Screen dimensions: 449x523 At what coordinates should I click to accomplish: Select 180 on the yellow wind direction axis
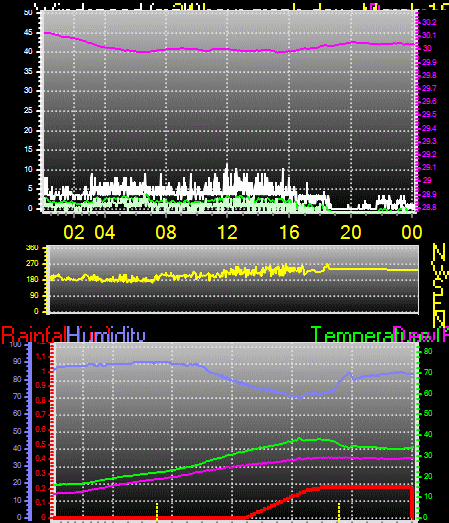pos(32,280)
